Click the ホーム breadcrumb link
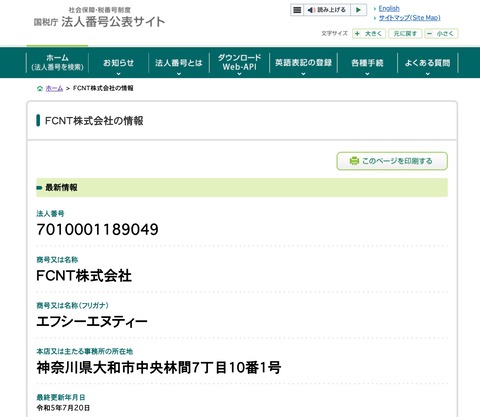Screen dimensions: 480x417 [x=54, y=88]
